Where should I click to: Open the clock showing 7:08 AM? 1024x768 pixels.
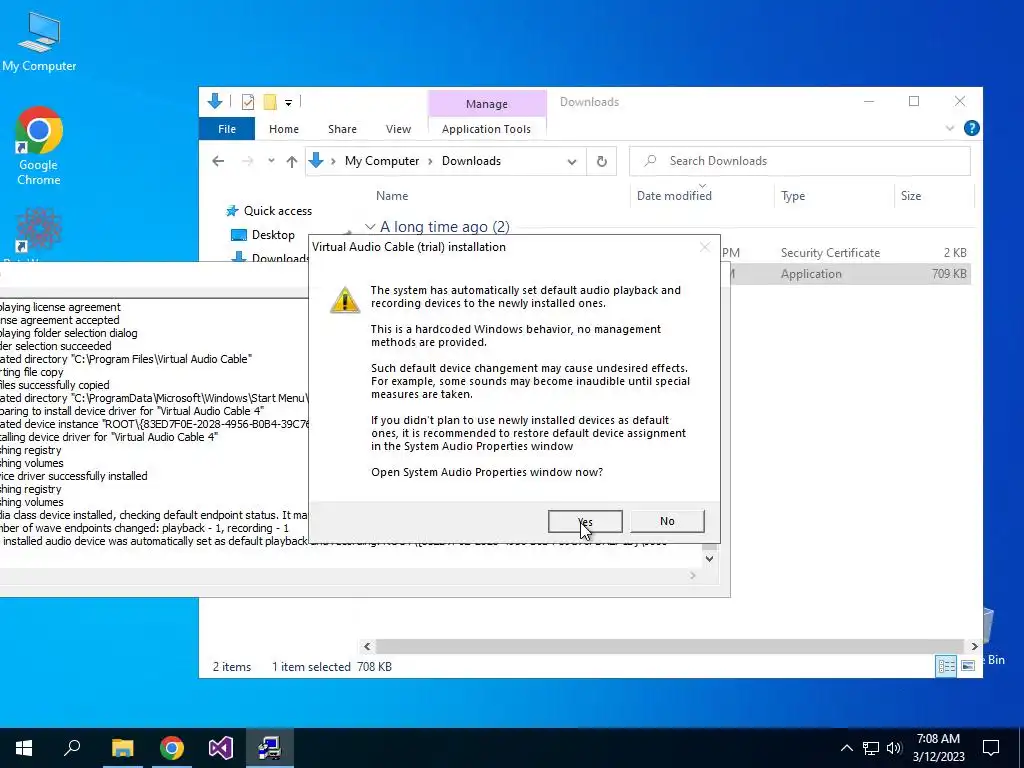tap(938, 748)
